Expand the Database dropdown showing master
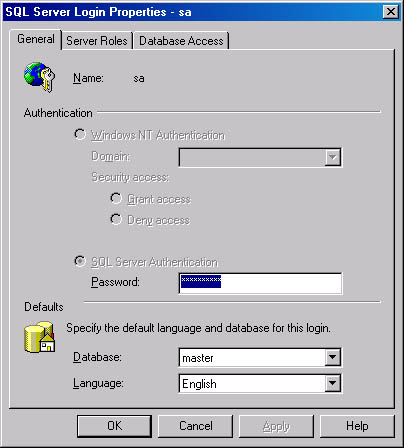This screenshot has width=404, height=448. 333,357
